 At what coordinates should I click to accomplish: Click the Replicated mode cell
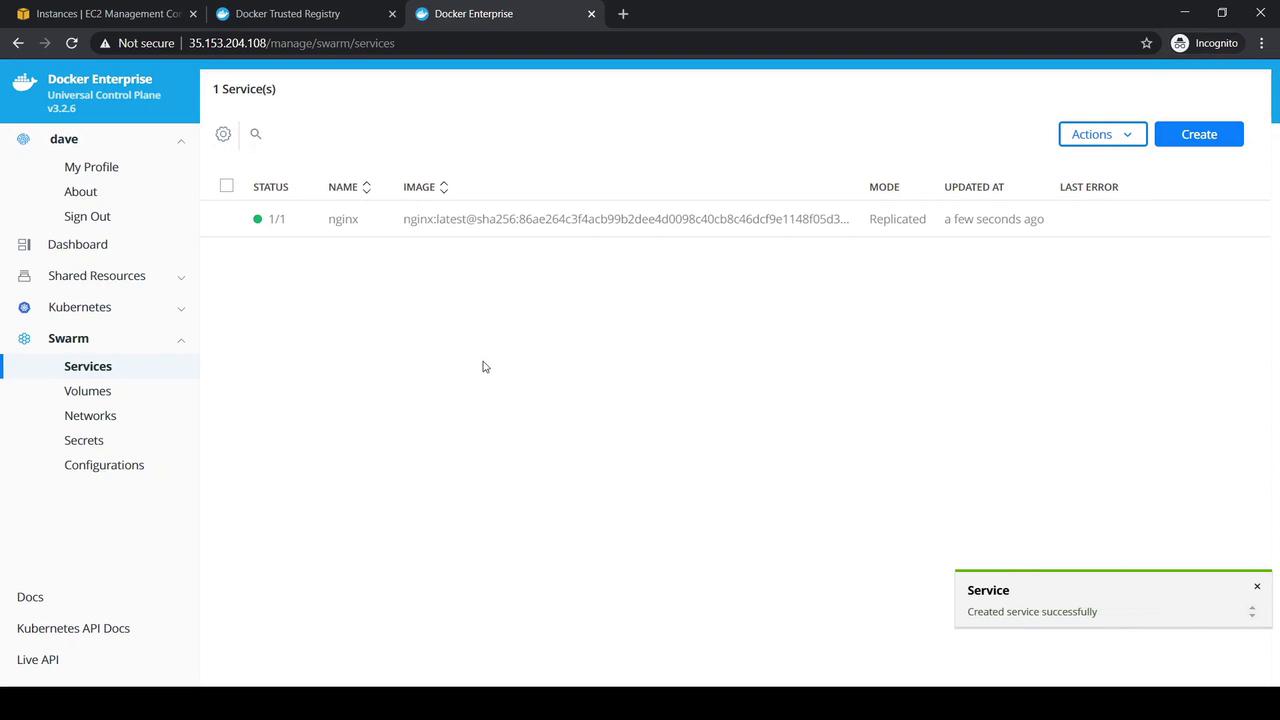click(x=897, y=219)
